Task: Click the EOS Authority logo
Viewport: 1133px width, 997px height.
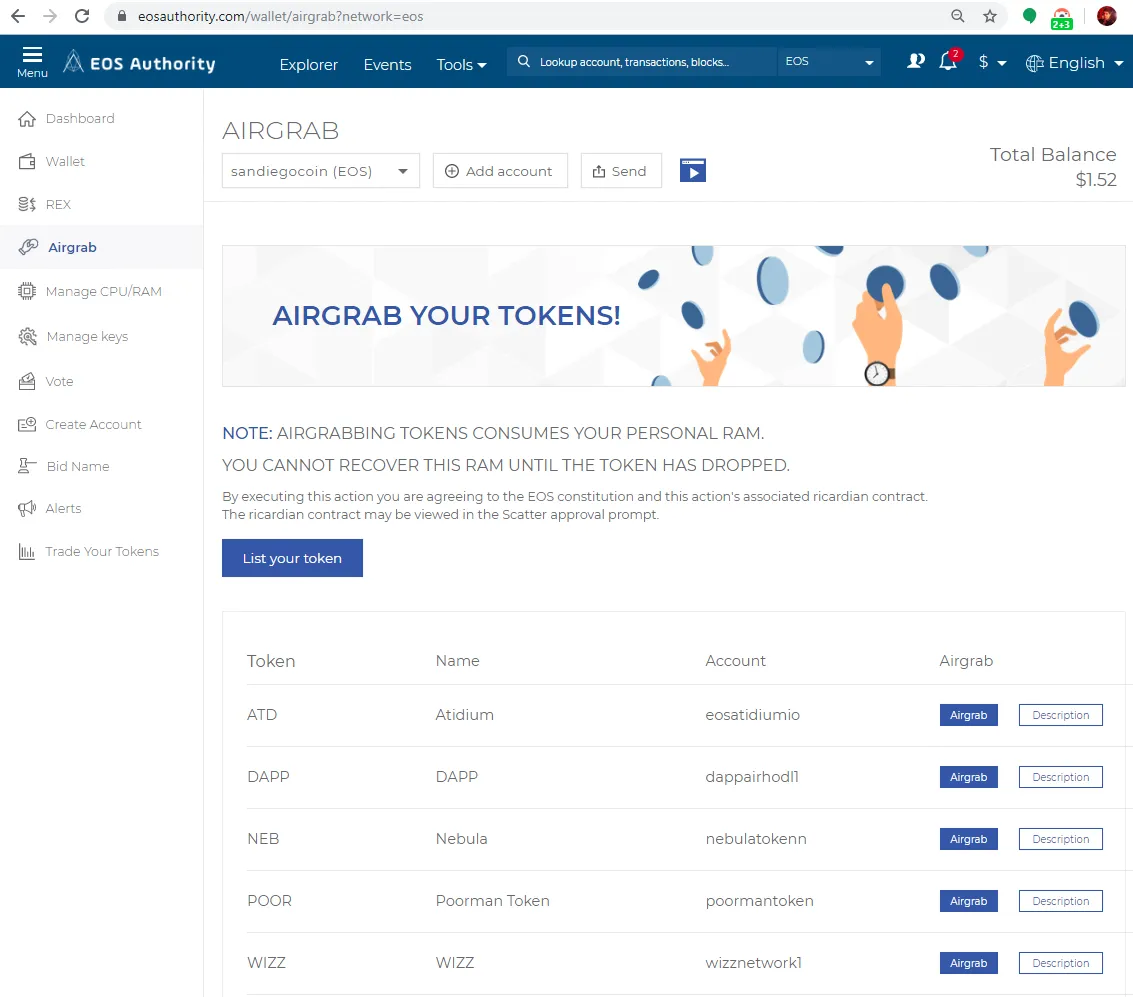Action: tap(139, 63)
